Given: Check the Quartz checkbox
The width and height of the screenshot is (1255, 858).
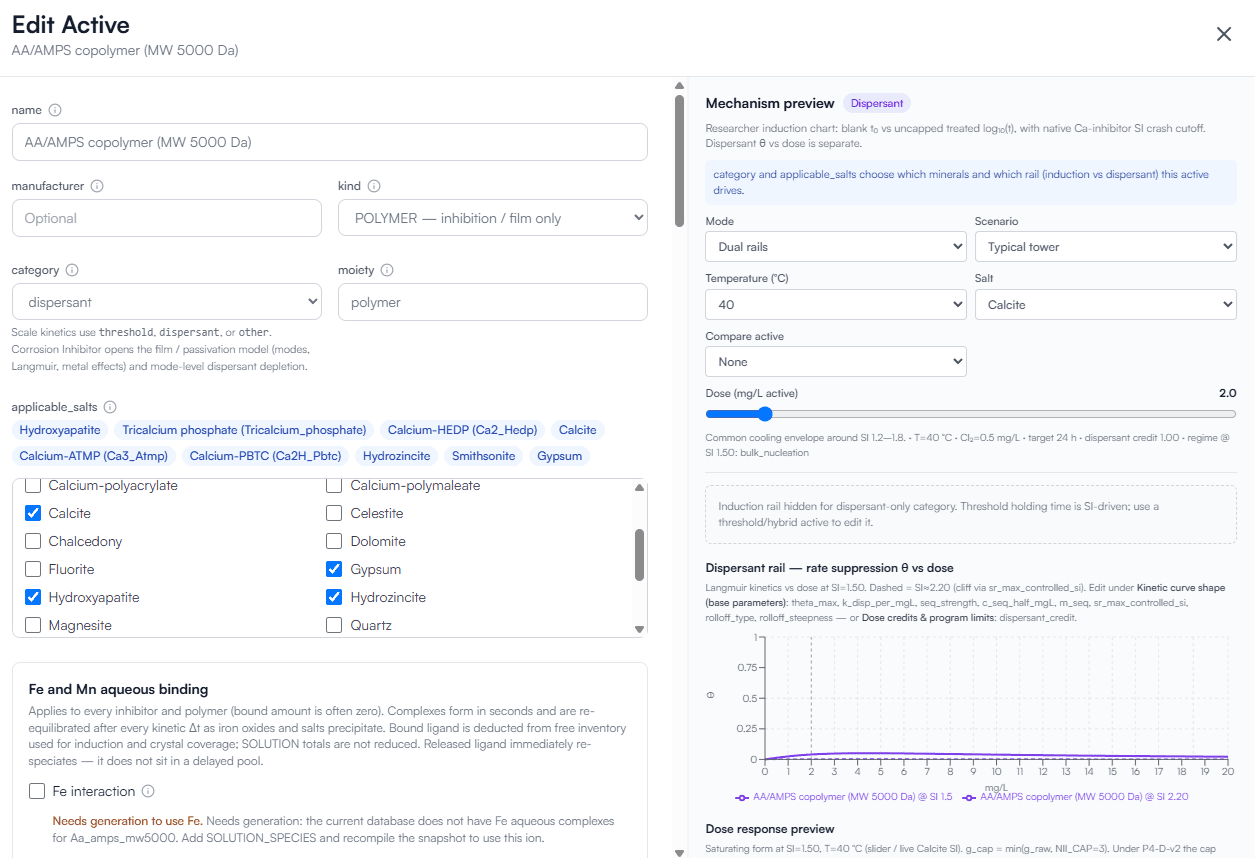Looking at the screenshot, I should click(x=335, y=625).
